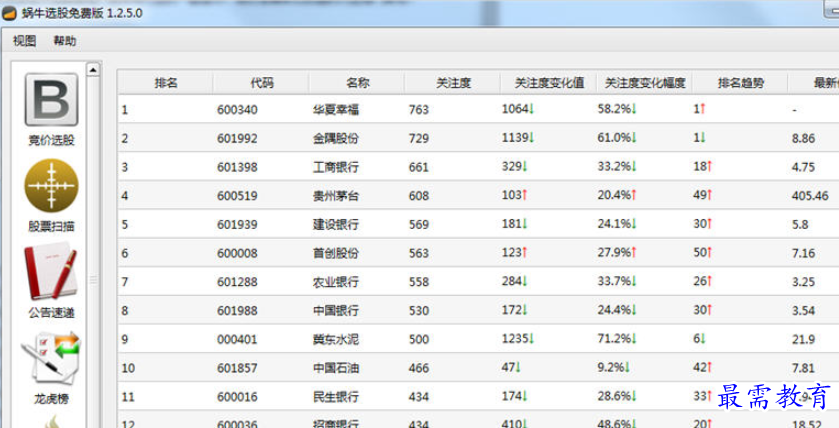839x428 pixels.
Task: Click stock code 601288
Action: pos(237,282)
